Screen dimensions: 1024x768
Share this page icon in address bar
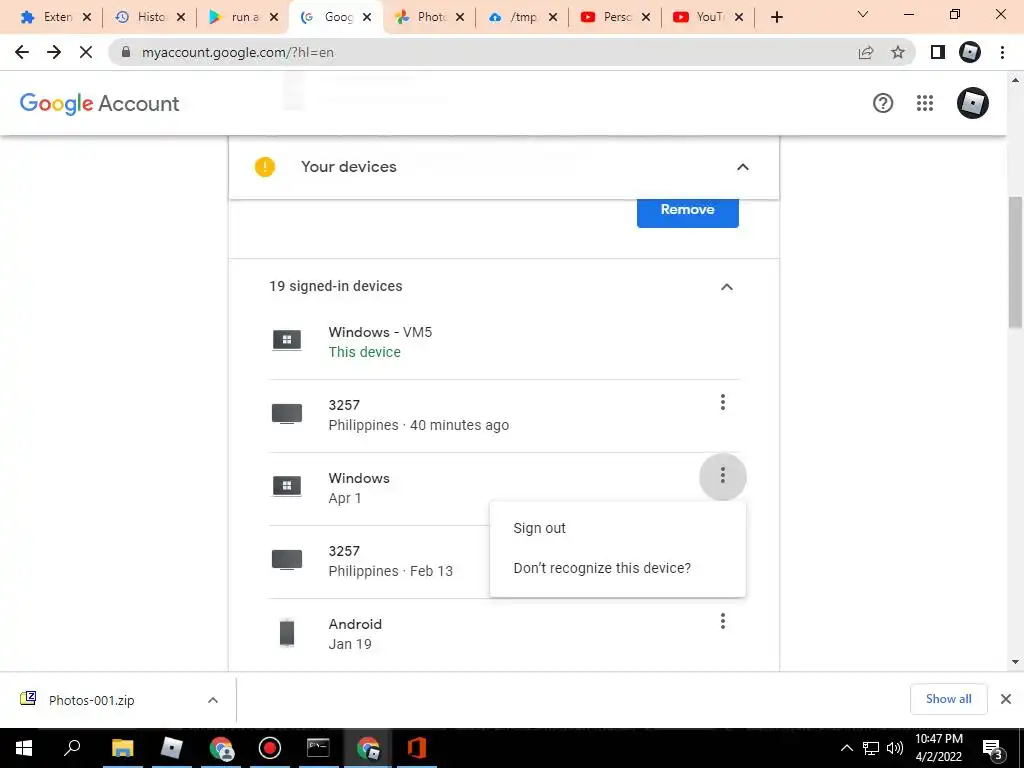pos(866,52)
